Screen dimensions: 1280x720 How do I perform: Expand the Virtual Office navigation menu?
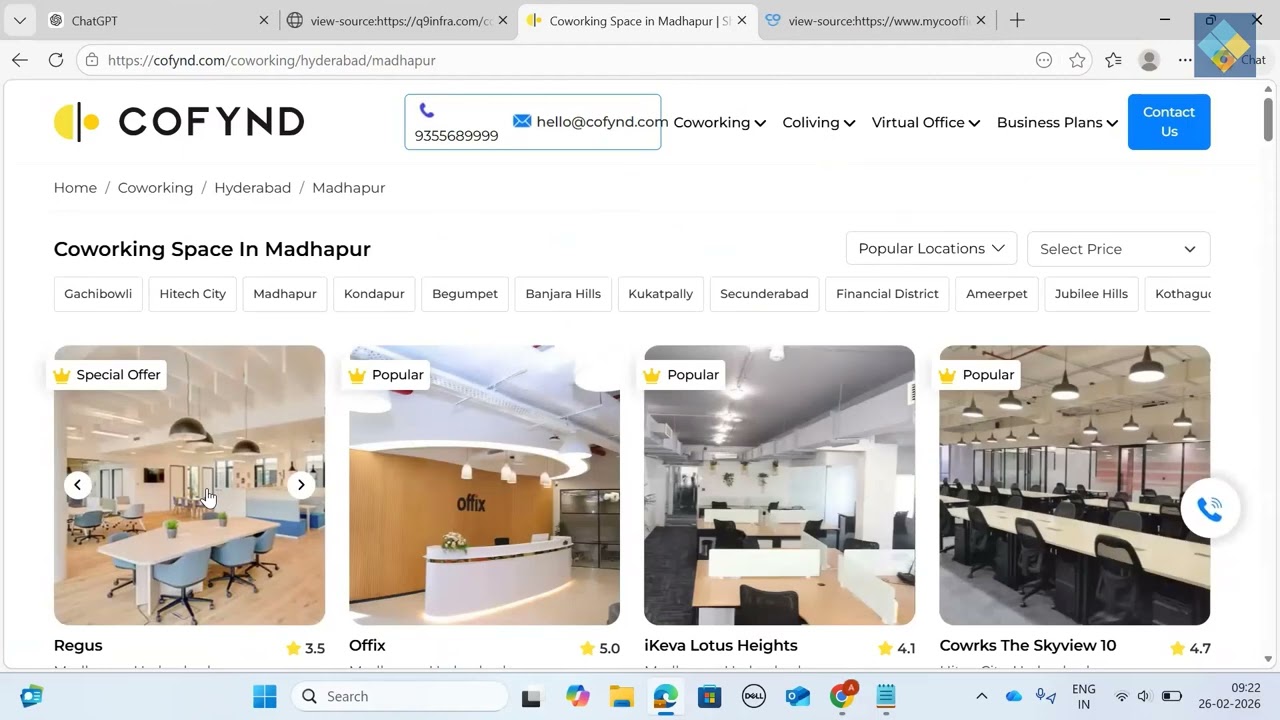926,122
